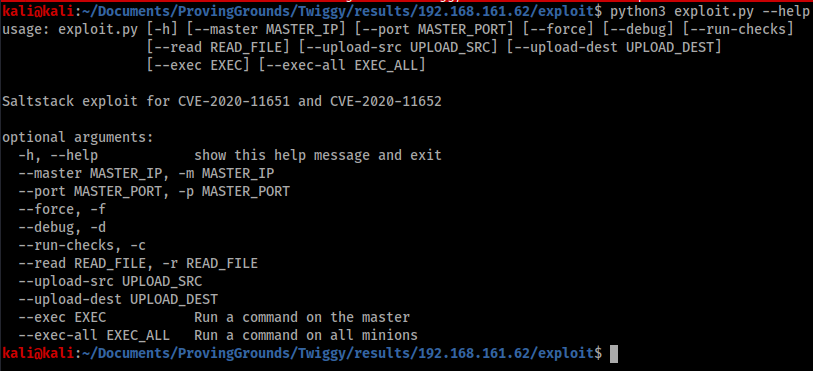813x371 pixels.
Task: Click the top prompt's kali@kali username
Action: tap(38, 11)
